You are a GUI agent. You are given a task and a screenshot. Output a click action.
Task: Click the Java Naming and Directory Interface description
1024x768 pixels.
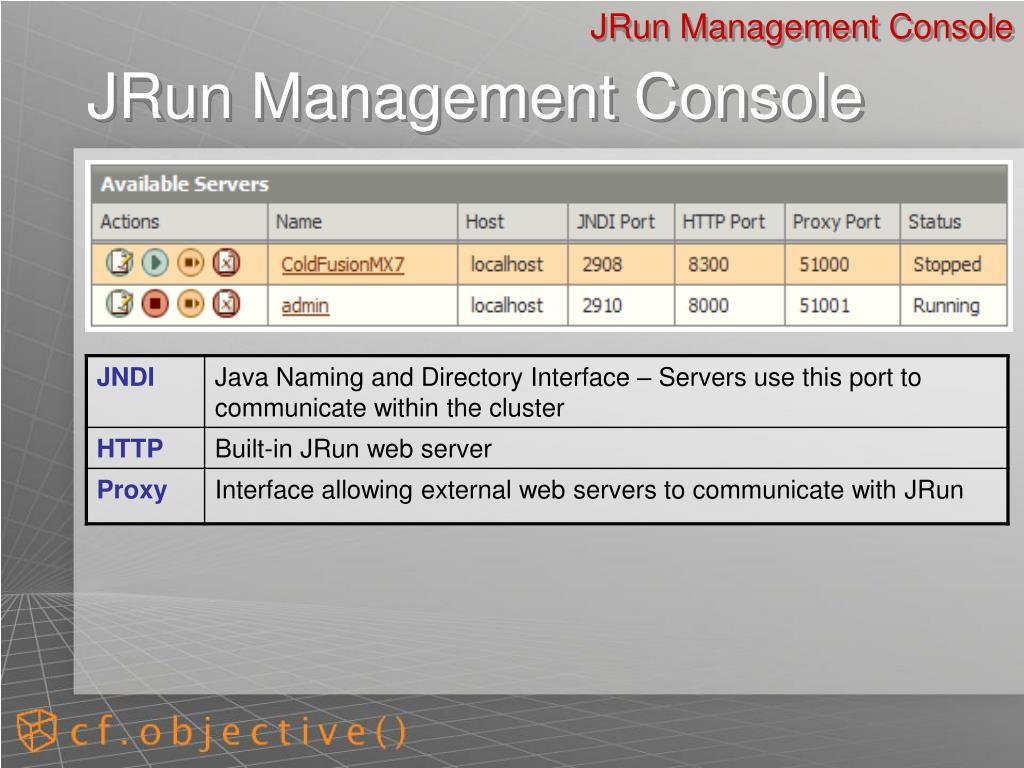pos(568,392)
